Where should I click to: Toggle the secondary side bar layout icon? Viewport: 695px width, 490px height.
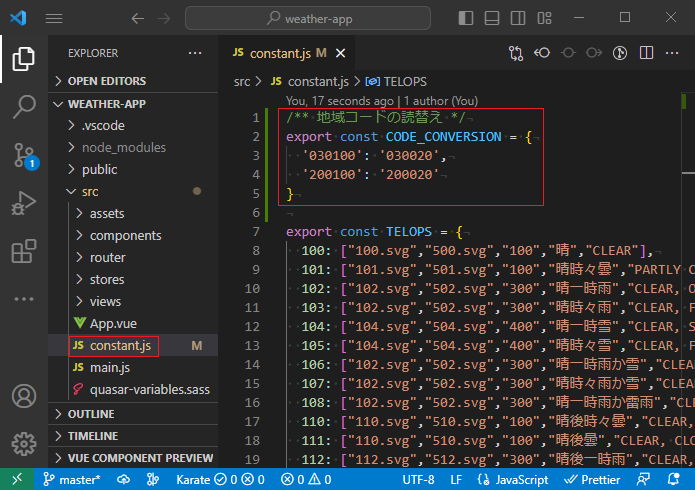click(518, 18)
